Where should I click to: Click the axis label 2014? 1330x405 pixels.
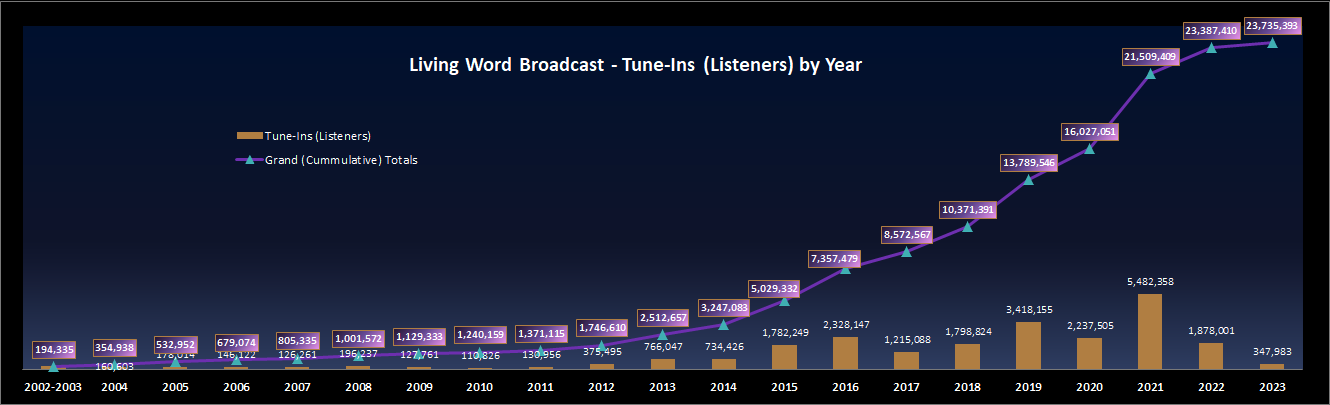click(x=723, y=386)
